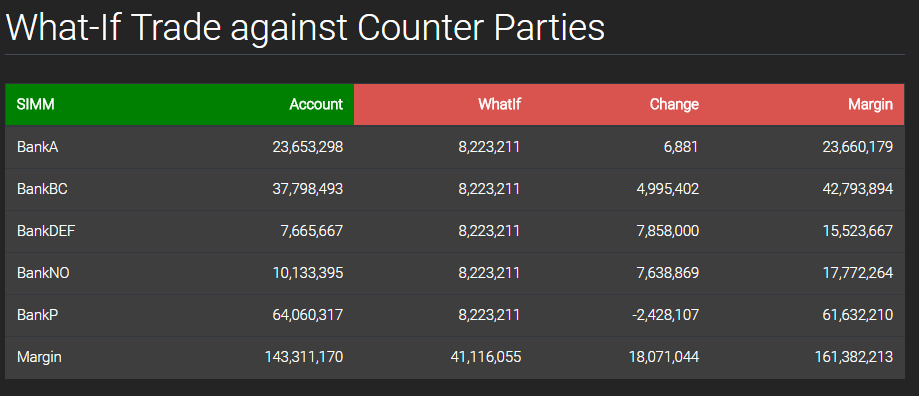Select BankNO account value 10,133,395
Viewport: 919px width, 396px height.
pos(308,273)
